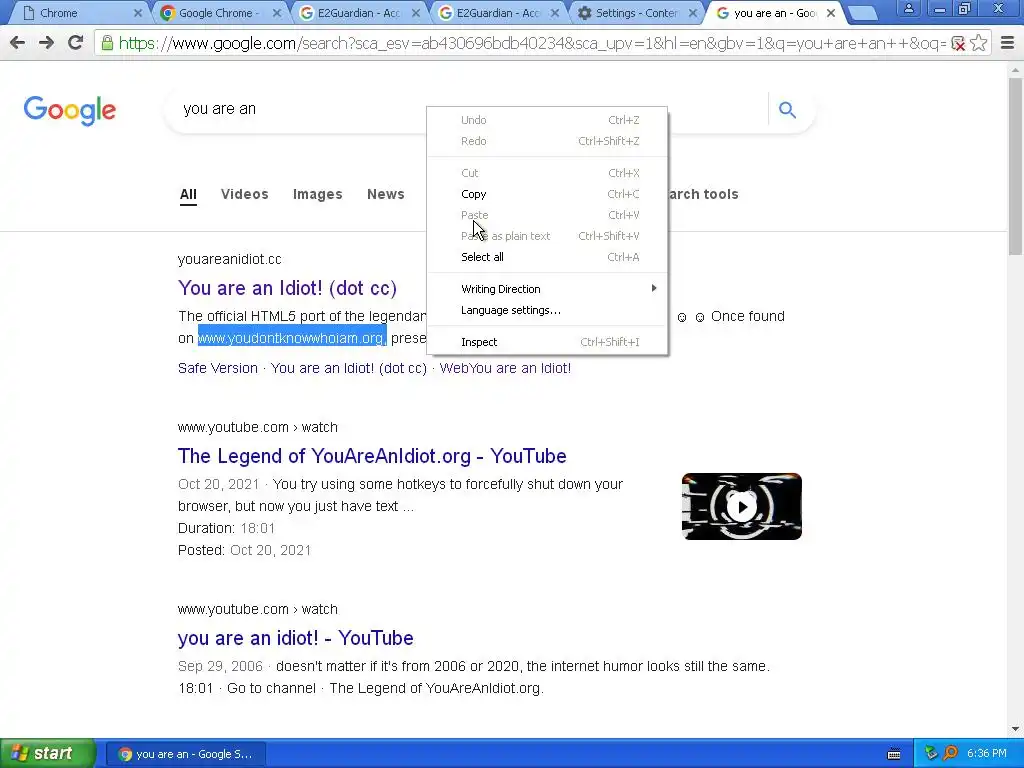Click the green padlock site info icon
The width and height of the screenshot is (1024, 768).
pos(107,43)
